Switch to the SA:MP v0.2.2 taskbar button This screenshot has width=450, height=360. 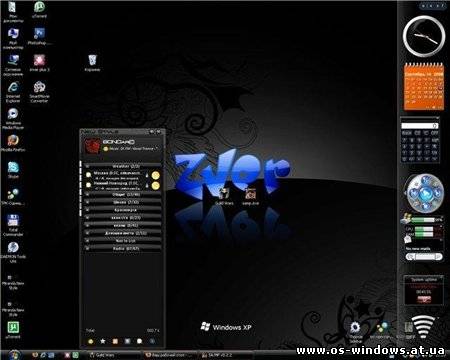coord(227,355)
